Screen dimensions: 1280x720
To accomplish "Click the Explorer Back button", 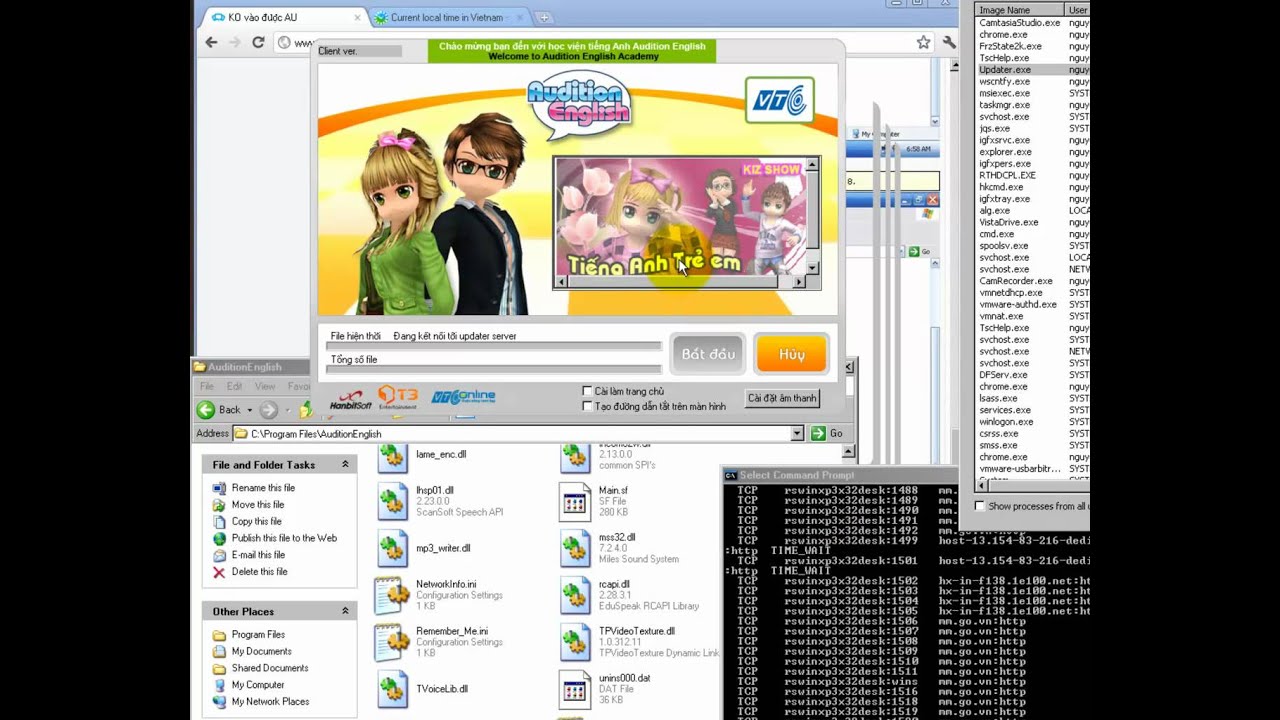I will point(219,409).
